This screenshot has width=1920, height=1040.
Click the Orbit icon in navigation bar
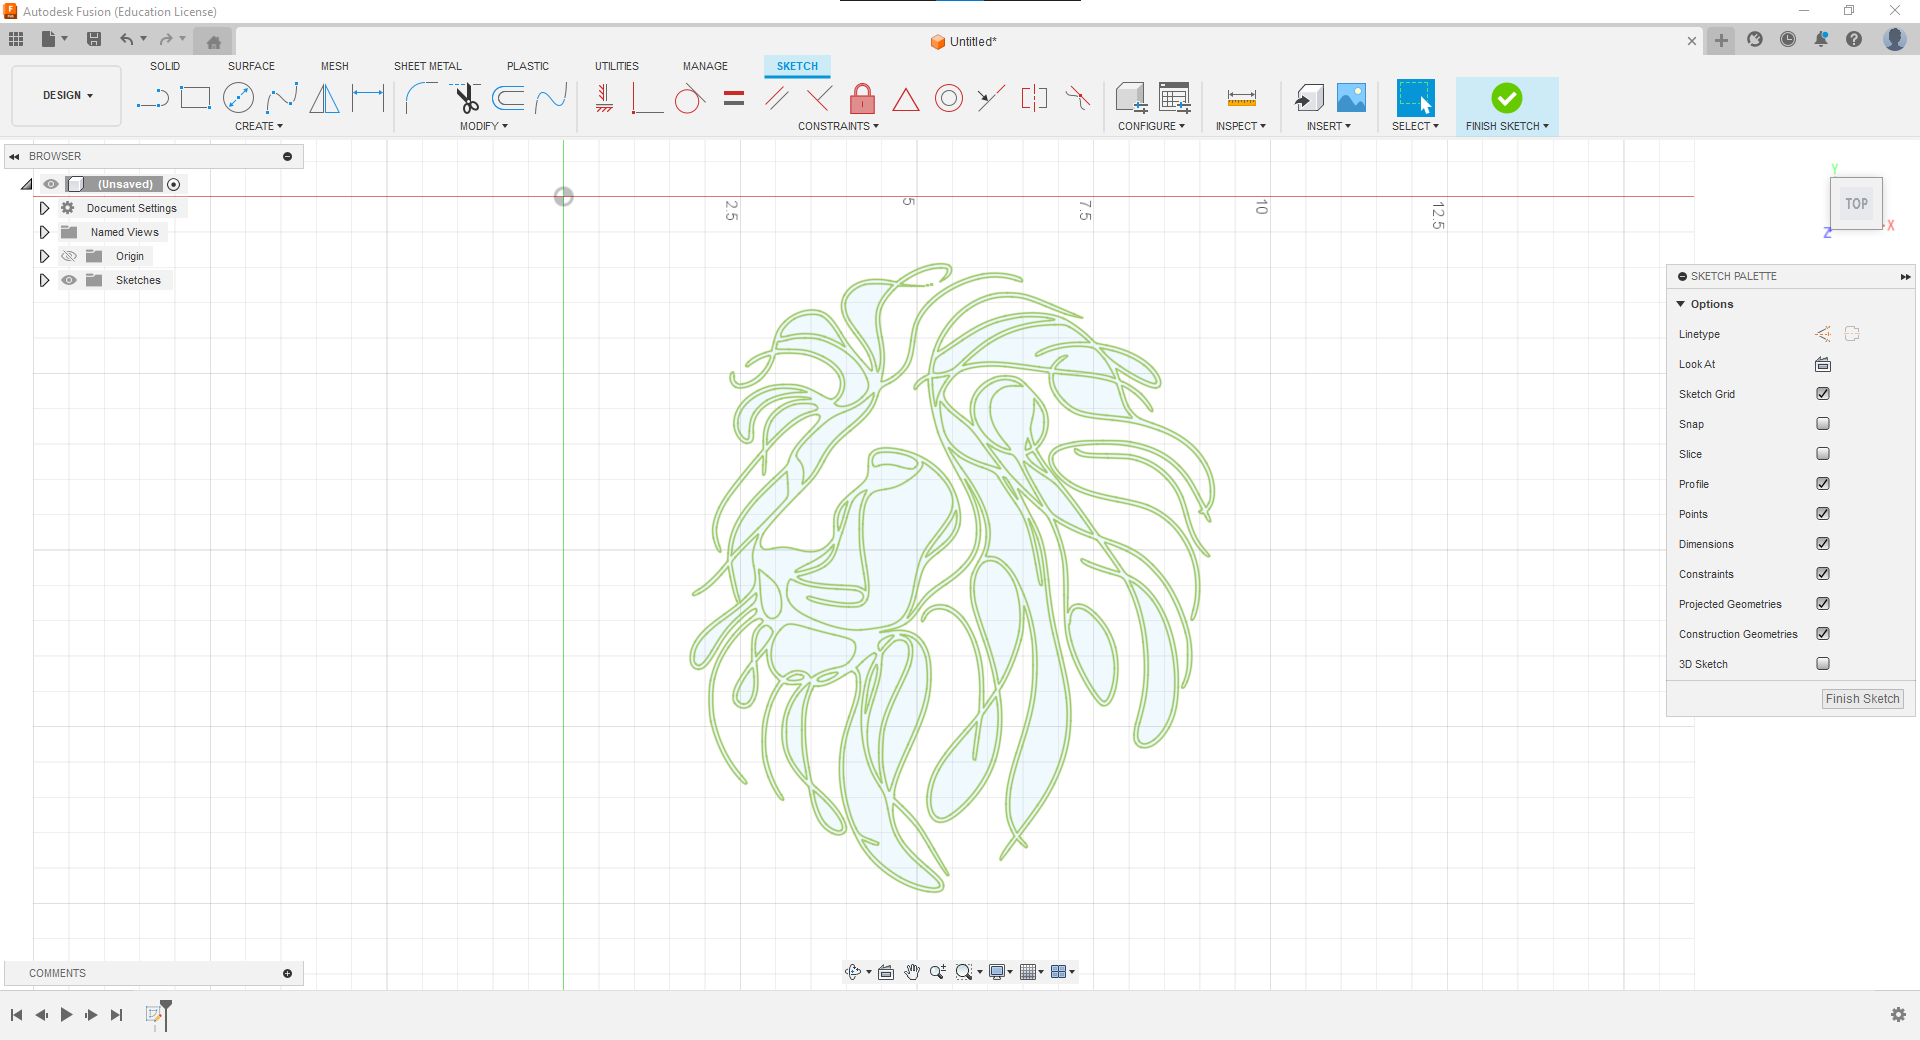(853, 972)
